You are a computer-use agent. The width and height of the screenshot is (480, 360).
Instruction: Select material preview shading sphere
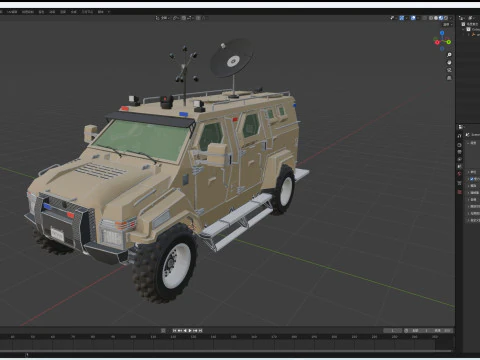(441, 18)
